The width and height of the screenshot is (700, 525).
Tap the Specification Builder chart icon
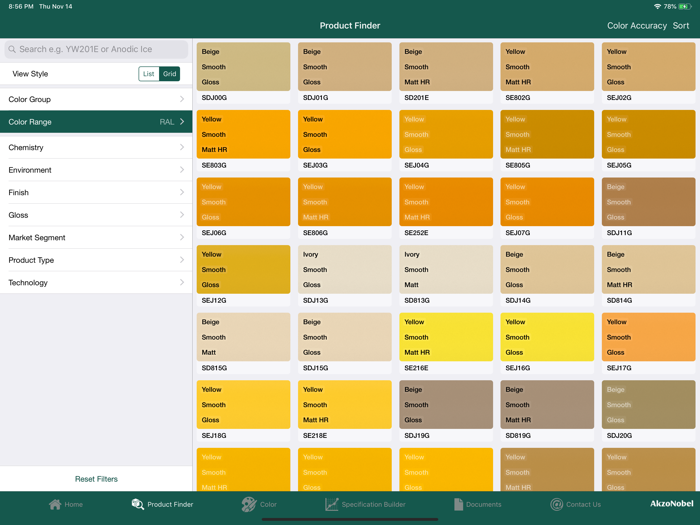331,504
